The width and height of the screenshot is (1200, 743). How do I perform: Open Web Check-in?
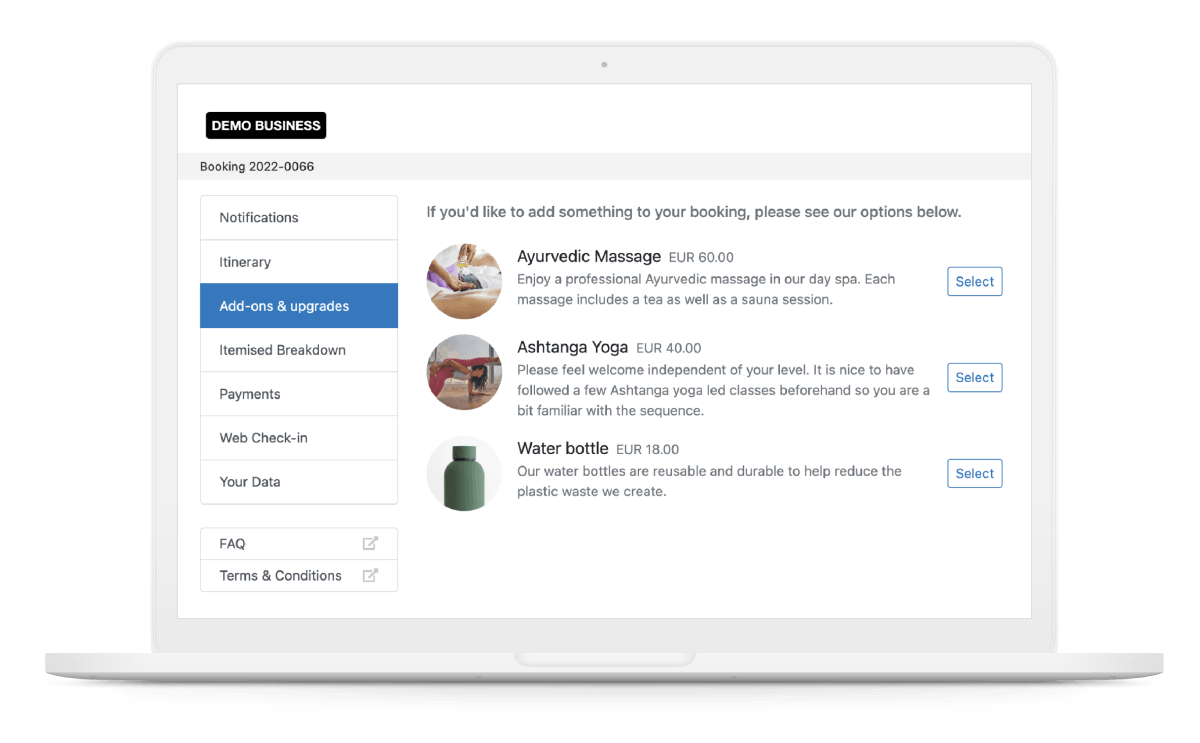click(x=299, y=438)
